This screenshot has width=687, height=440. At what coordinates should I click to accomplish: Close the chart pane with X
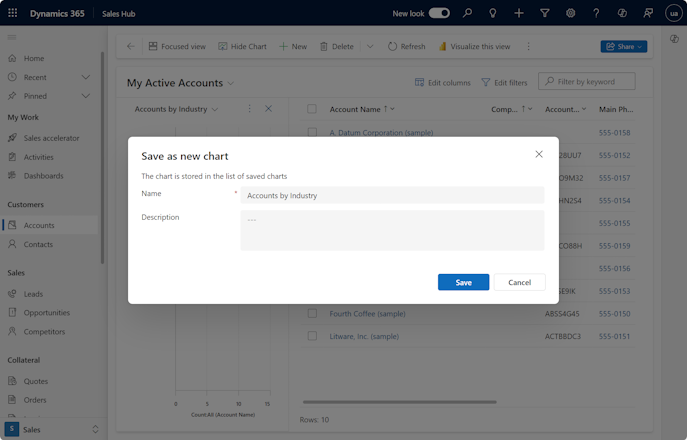coord(269,109)
